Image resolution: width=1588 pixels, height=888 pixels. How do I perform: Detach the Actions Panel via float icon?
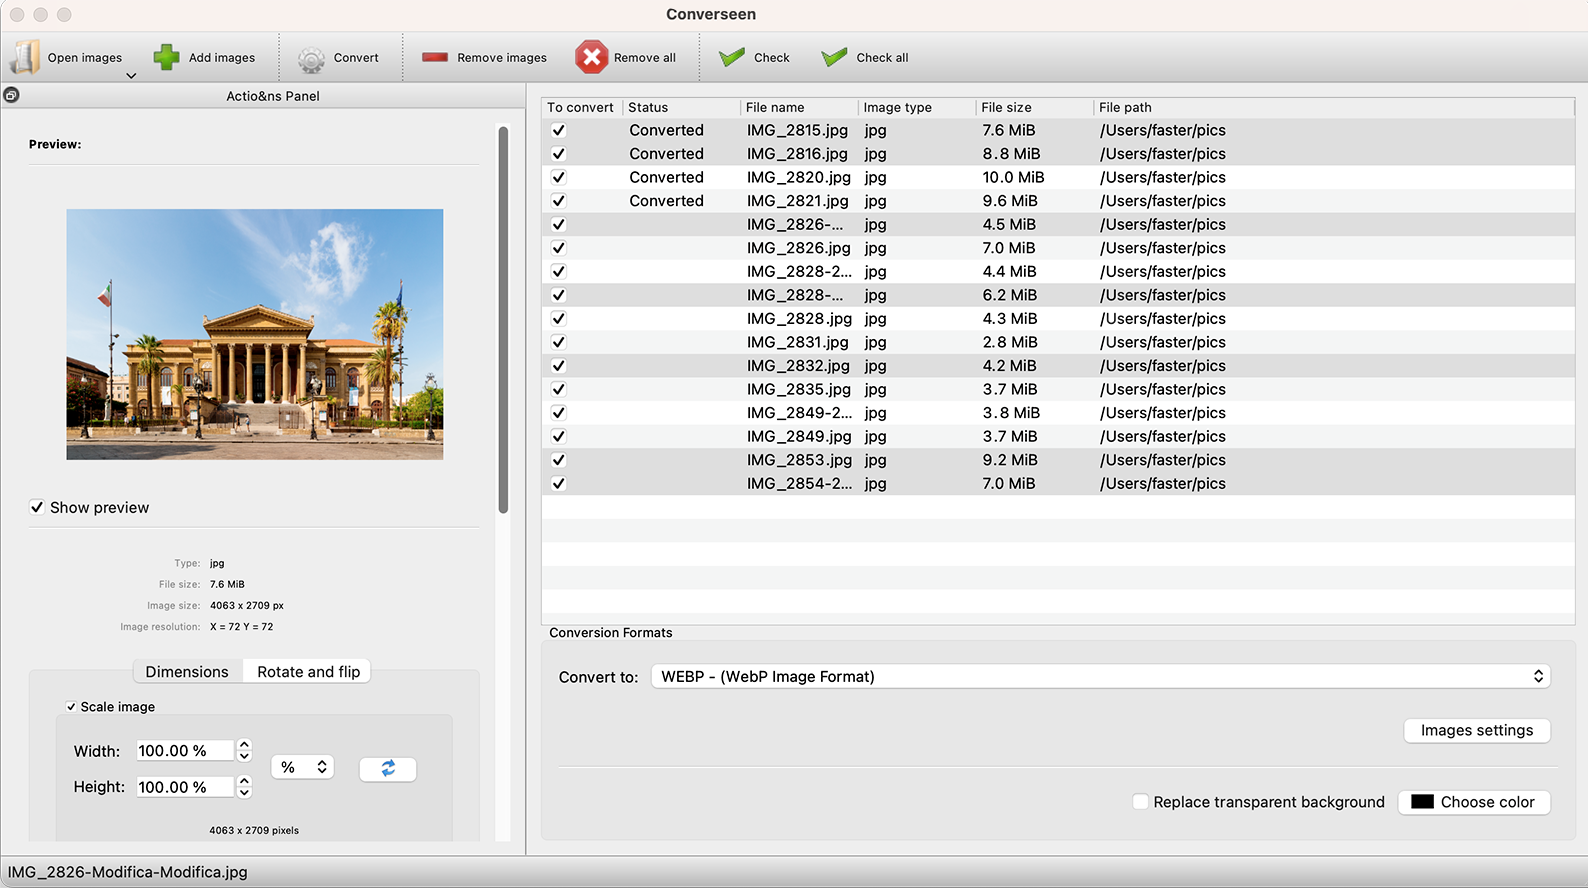11,95
